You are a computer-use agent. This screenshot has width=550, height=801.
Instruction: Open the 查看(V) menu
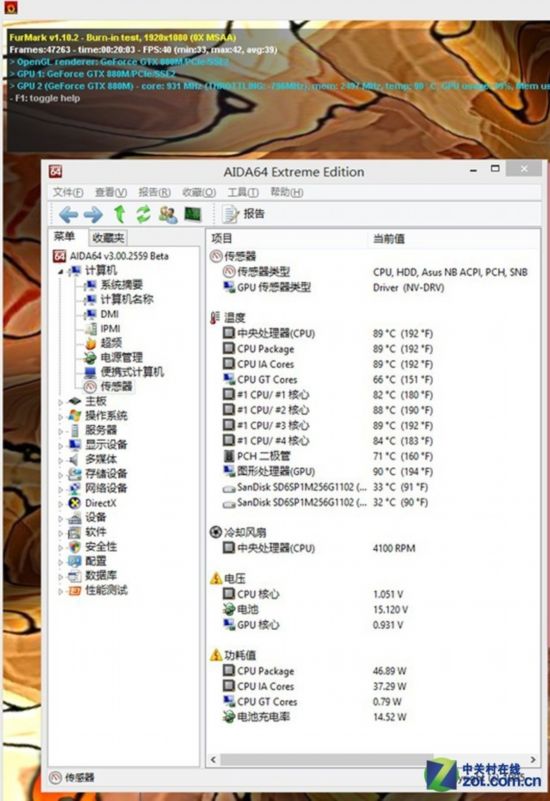(111, 193)
